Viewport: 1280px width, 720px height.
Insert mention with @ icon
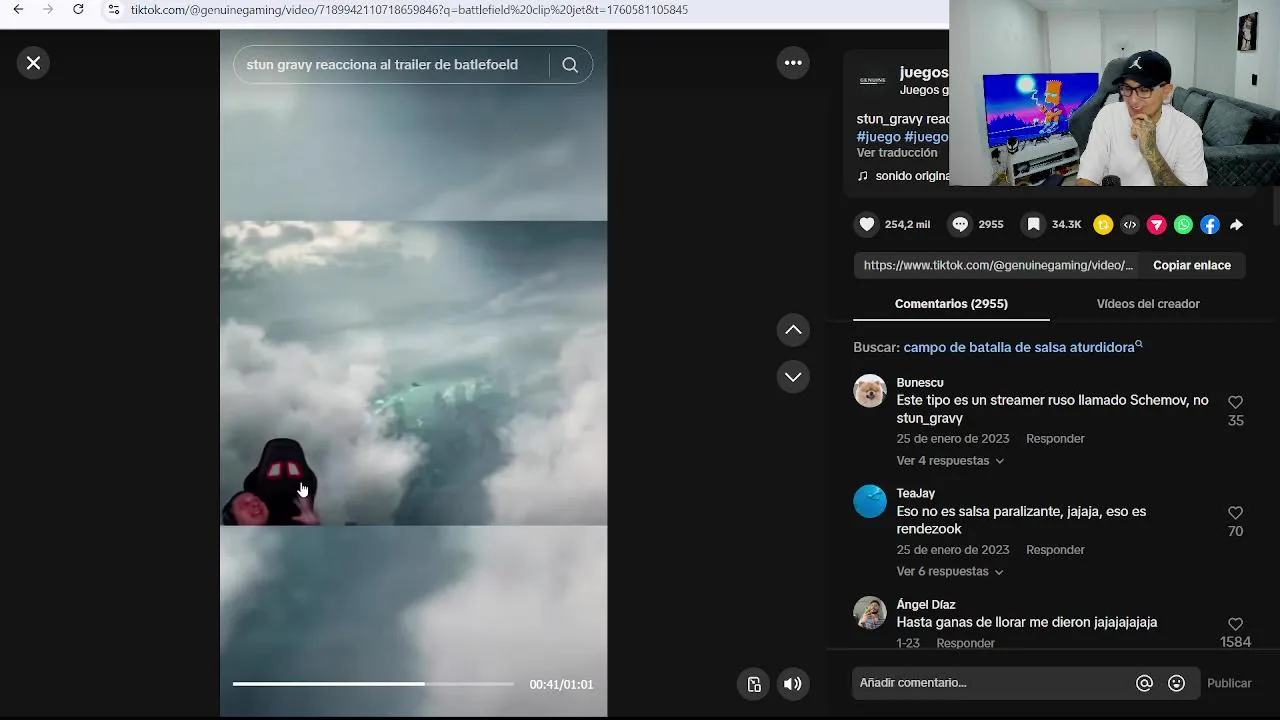(1145, 683)
